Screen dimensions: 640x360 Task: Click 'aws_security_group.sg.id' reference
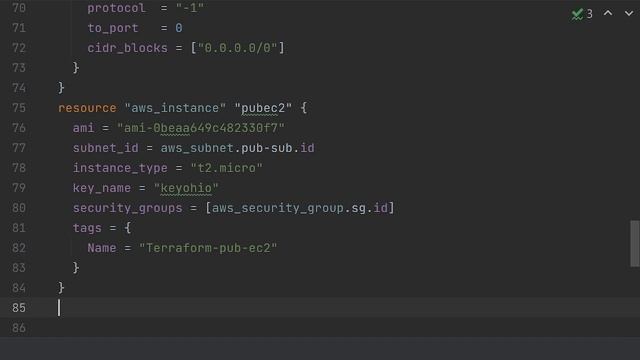[x=300, y=208]
